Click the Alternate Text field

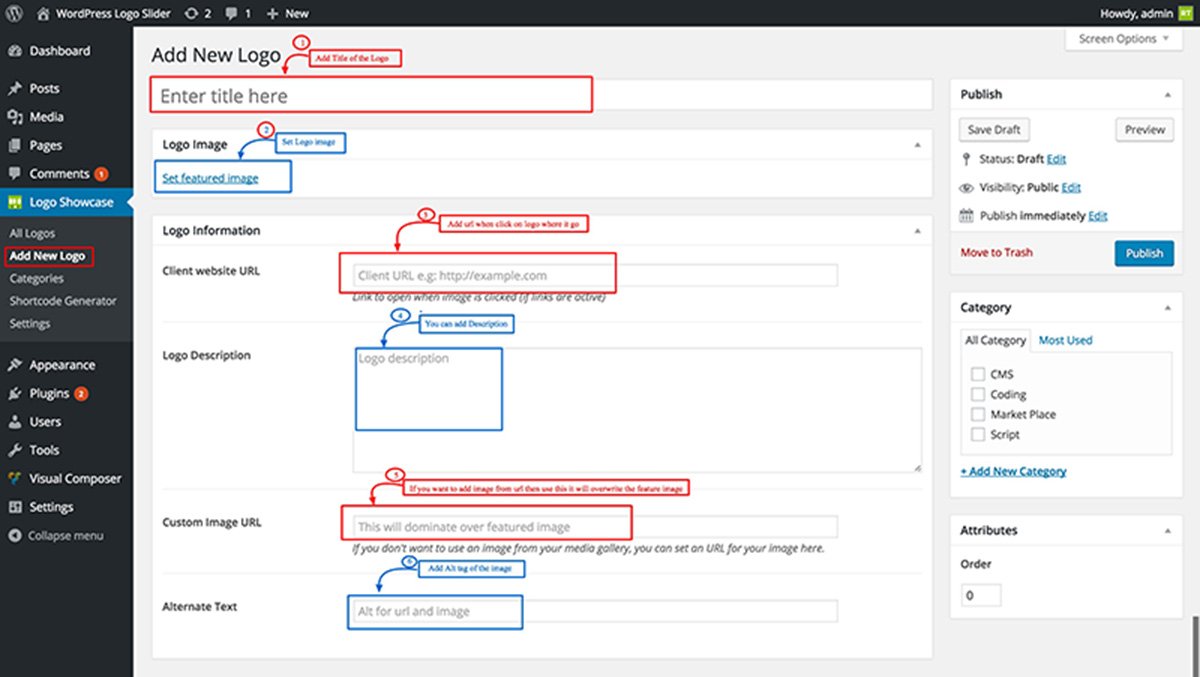point(594,611)
